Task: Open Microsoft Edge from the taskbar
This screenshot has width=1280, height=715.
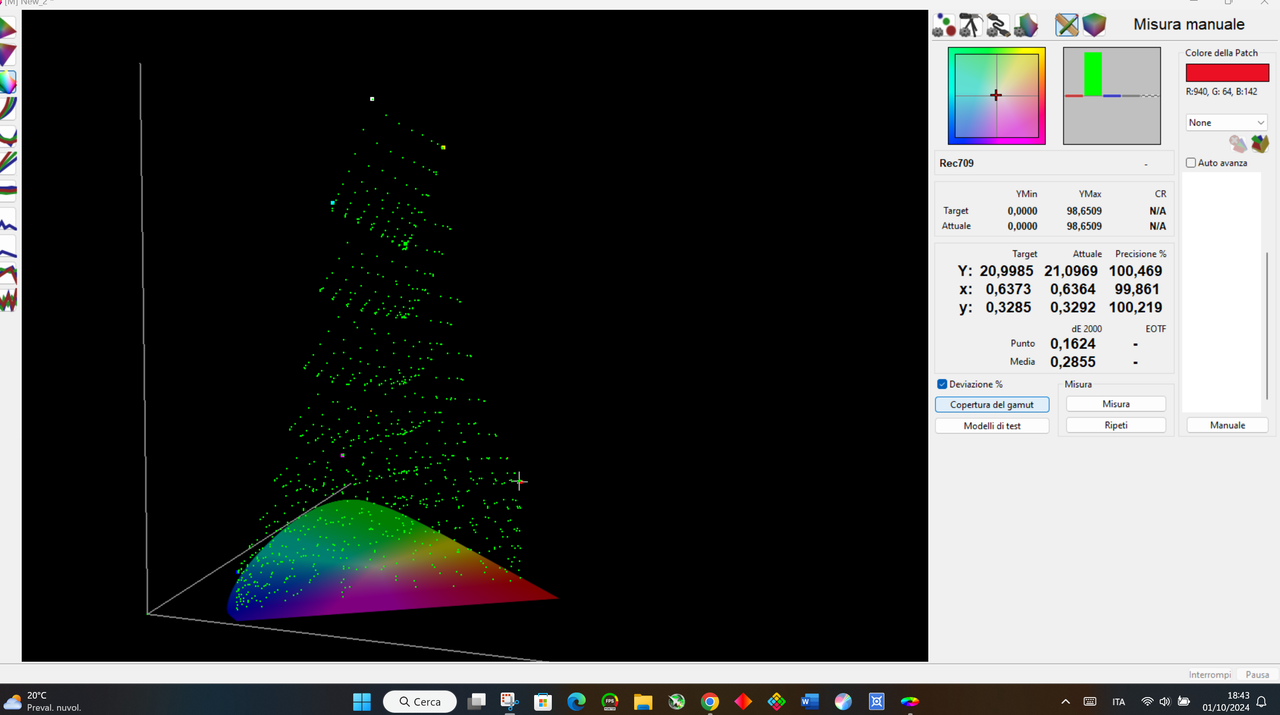Action: [x=576, y=701]
